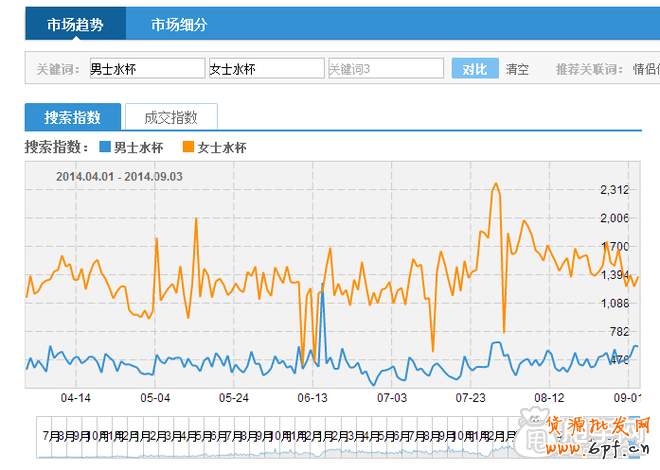Click the 清空 clear link
This screenshot has width=660, height=470.
517,69
